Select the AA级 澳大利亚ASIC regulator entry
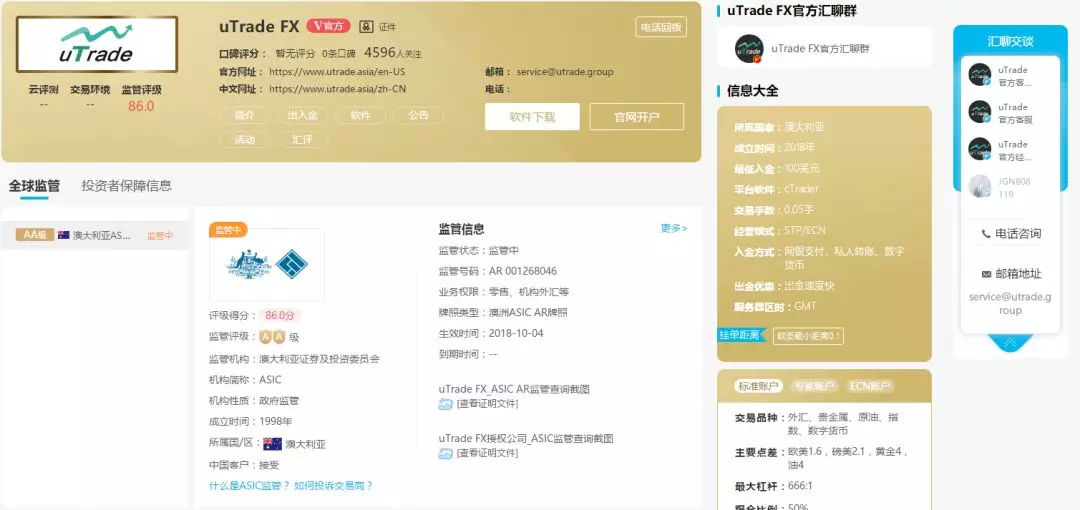The width and height of the screenshot is (1080, 510). pos(94,236)
